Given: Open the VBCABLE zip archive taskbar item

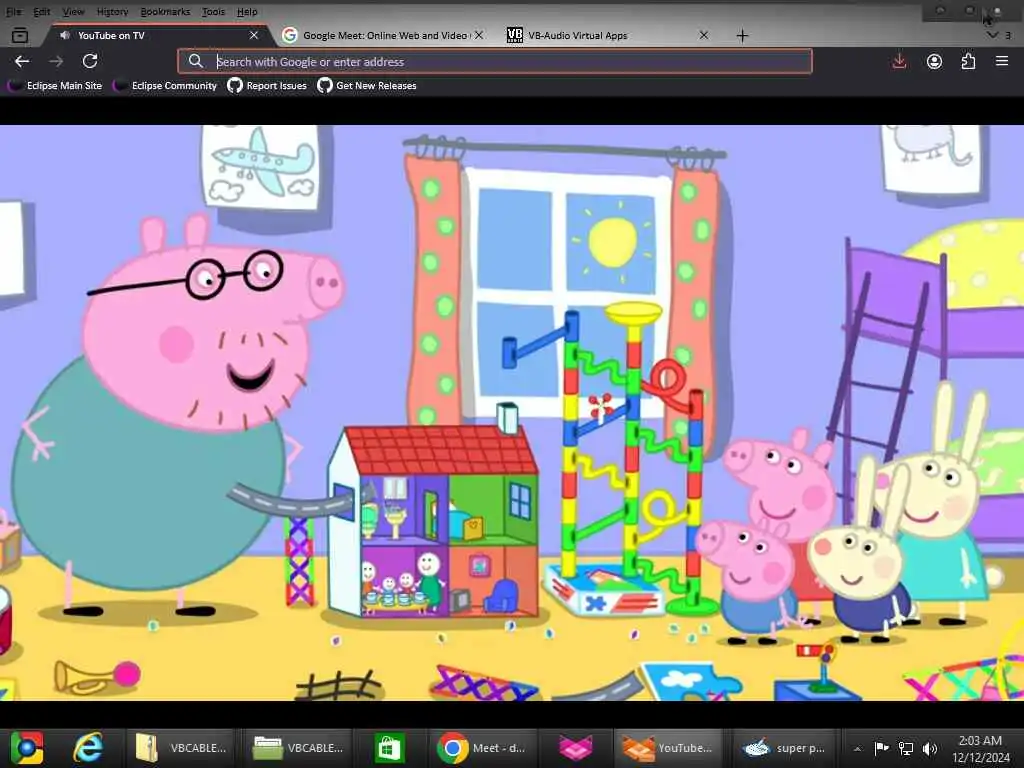Looking at the screenshot, I should [x=180, y=748].
